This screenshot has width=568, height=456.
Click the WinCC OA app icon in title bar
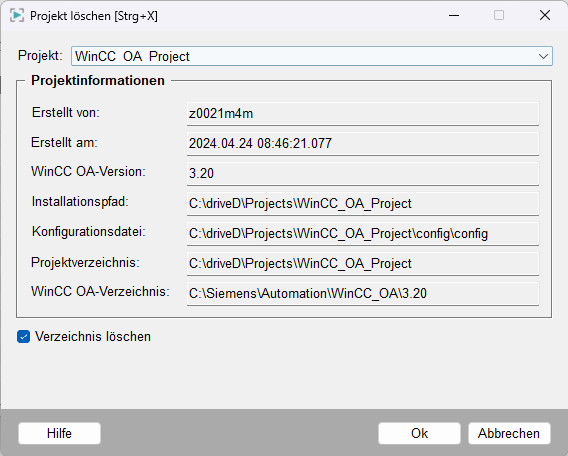pos(17,16)
